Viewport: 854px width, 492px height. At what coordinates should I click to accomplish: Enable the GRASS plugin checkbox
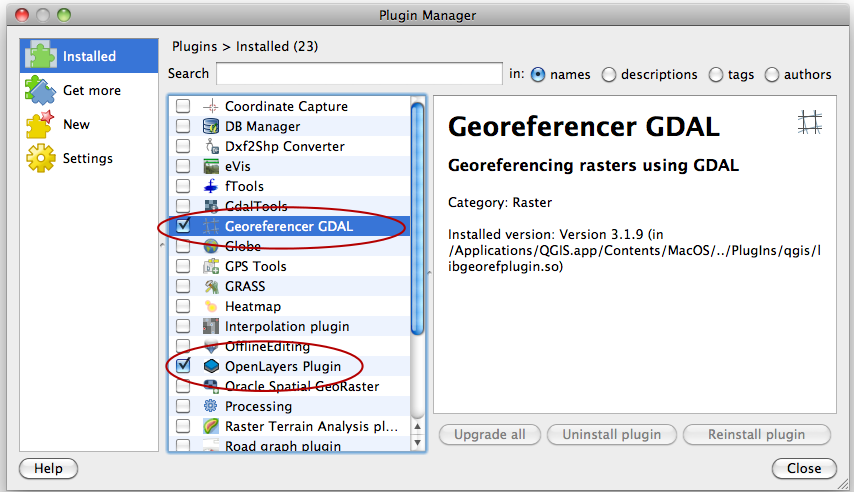click(183, 286)
